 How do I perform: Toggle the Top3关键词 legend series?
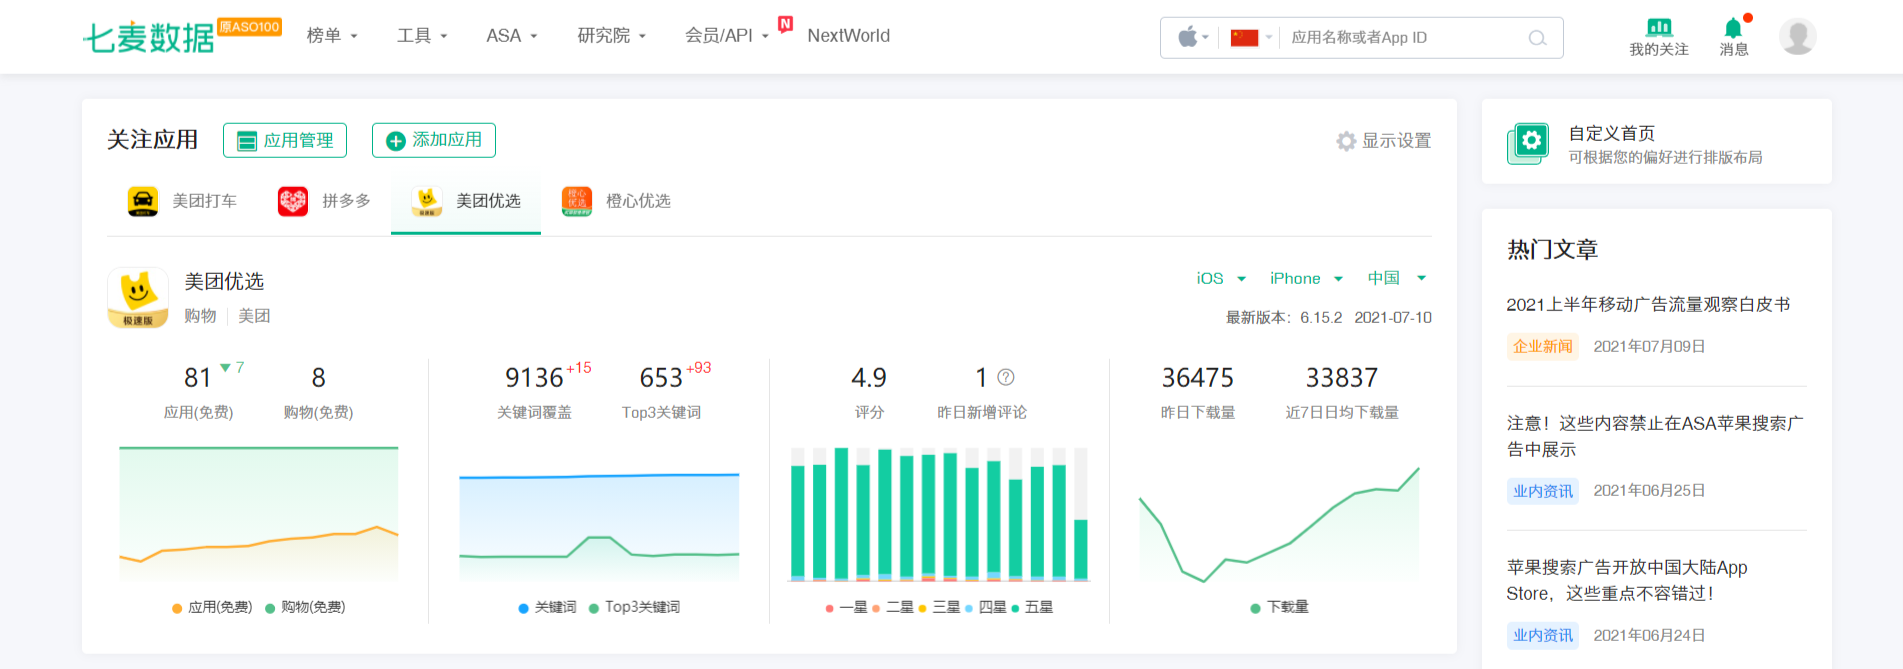(634, 607)
